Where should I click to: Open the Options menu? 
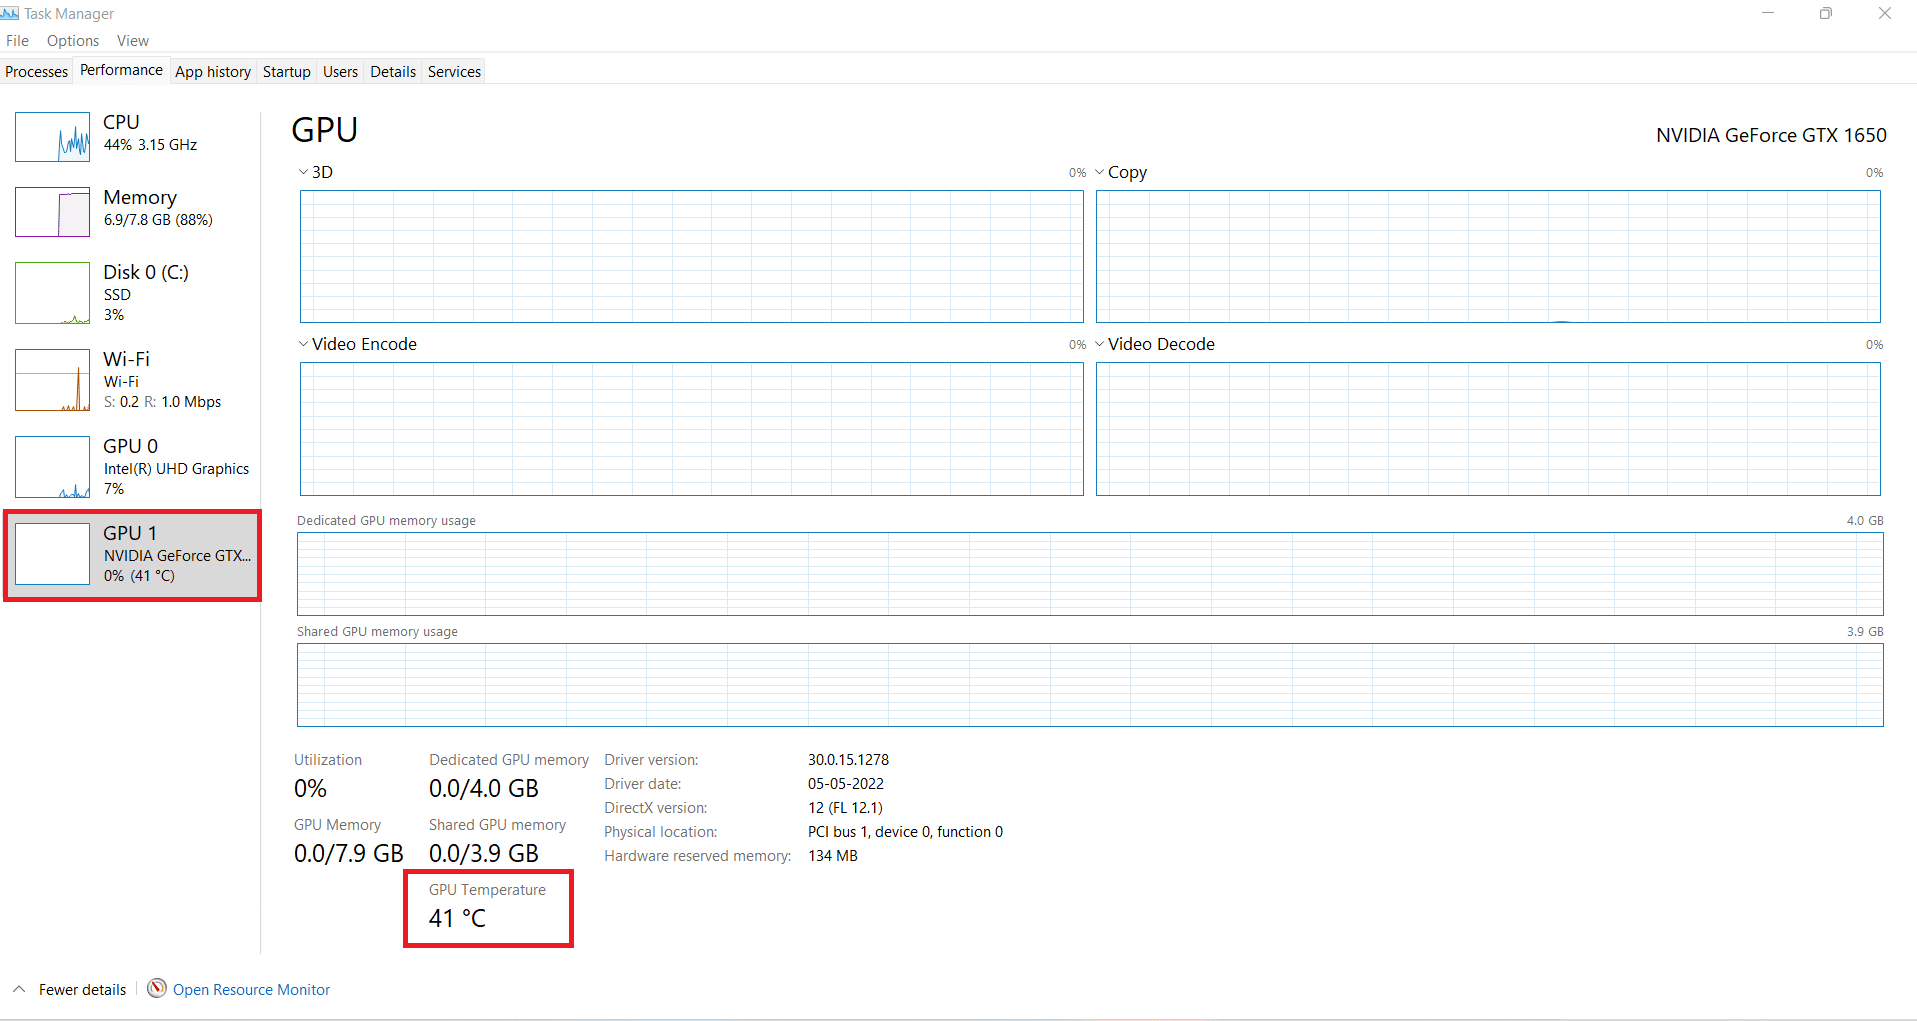(73, 41)
